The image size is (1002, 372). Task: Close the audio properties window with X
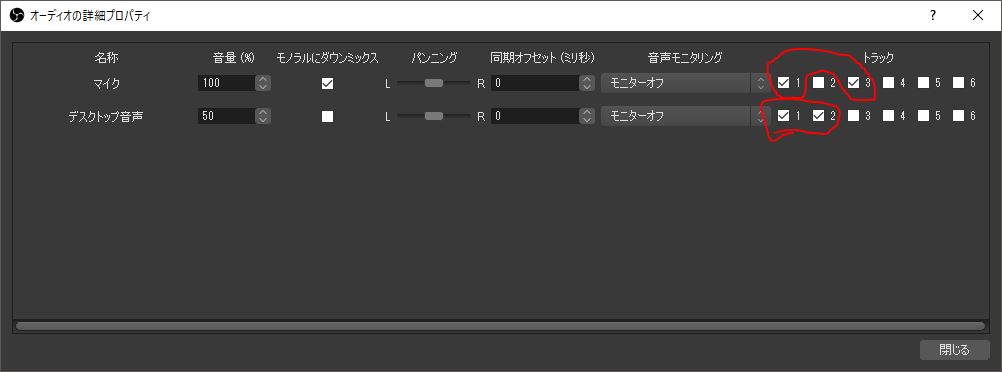(x=978, y=15)
